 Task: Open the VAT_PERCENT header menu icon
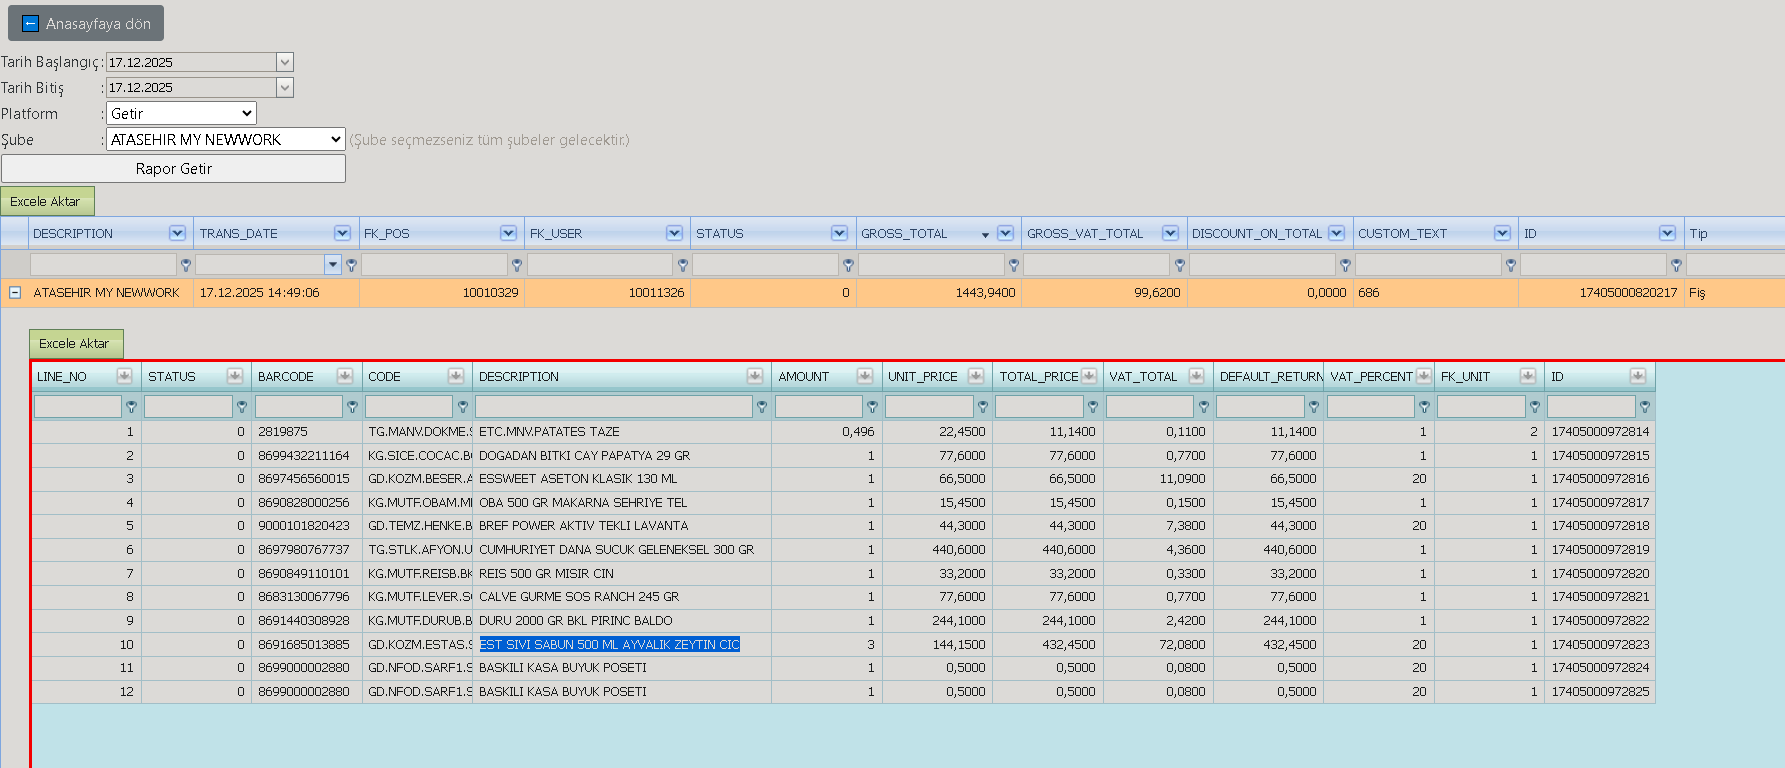point(1423,376)
